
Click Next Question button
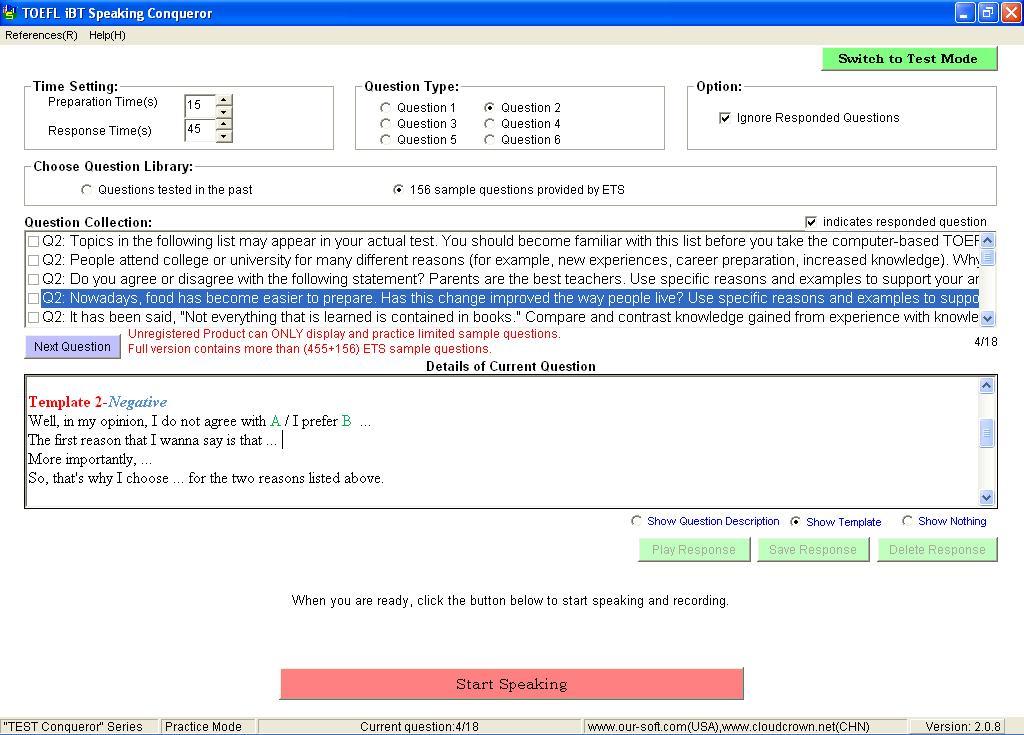(72, 347)
